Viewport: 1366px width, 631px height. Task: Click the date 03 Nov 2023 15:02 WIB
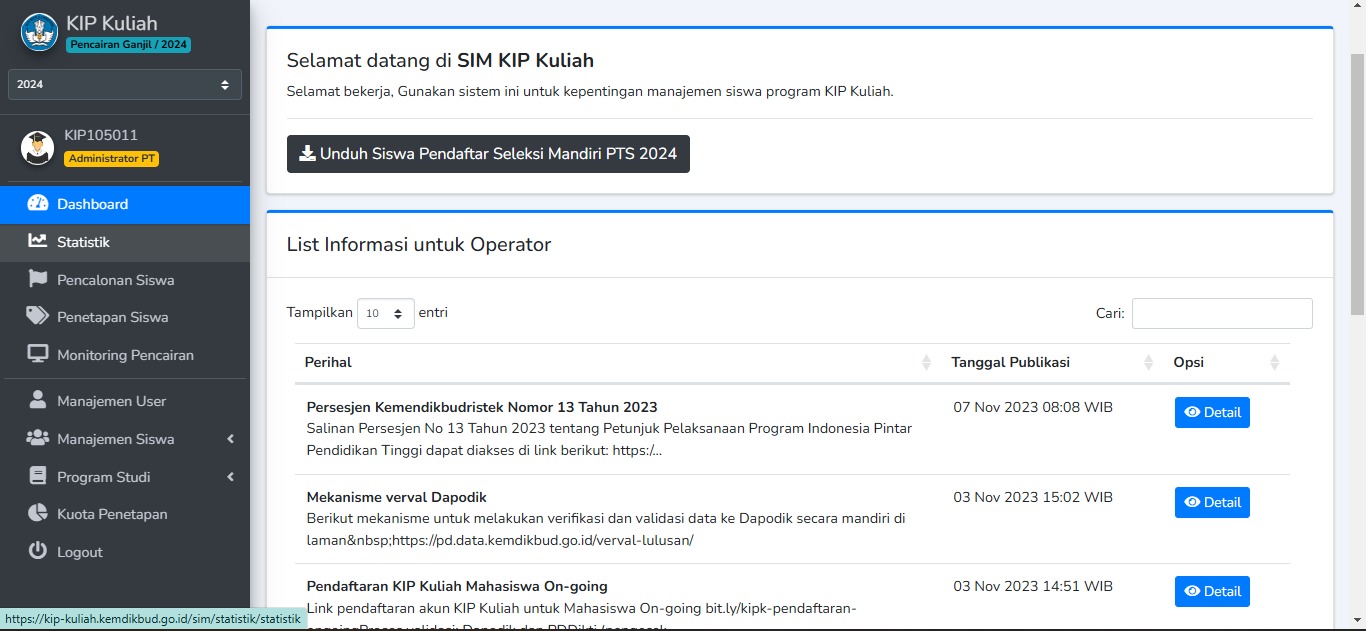1033,497
